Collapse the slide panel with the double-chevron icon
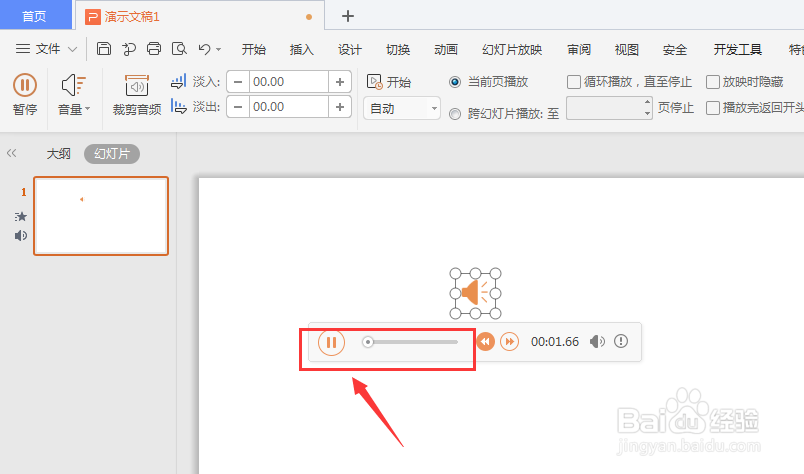Image resolution: width=804 pixels, height=474 pixels. [11, 153]
